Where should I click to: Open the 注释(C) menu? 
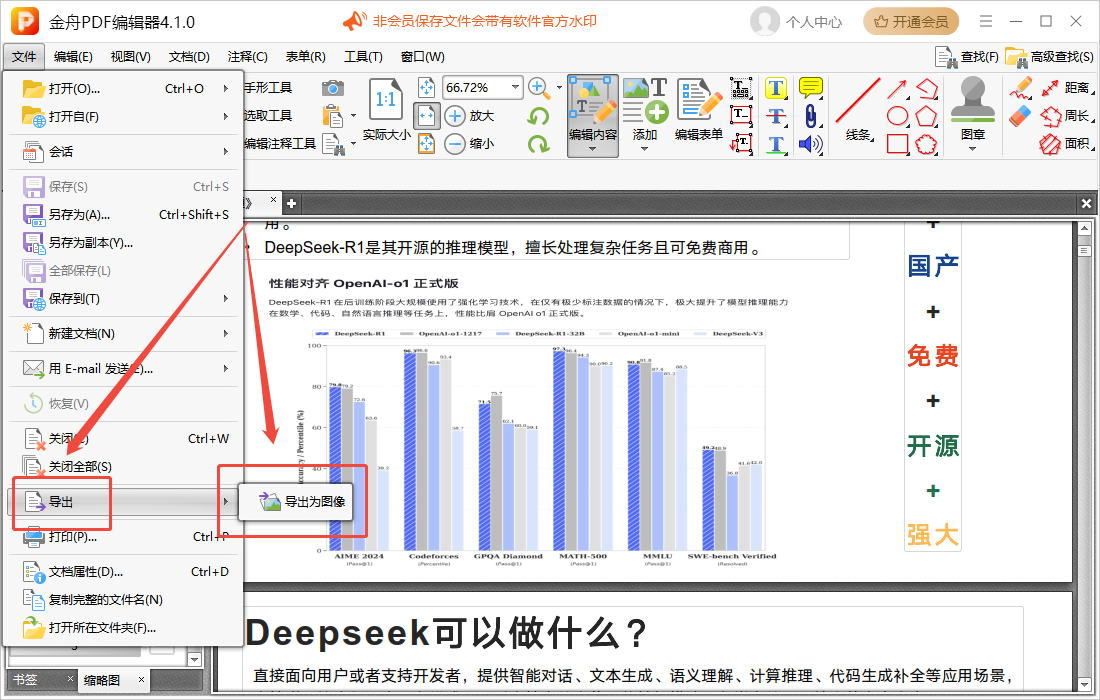click(247, 57)
